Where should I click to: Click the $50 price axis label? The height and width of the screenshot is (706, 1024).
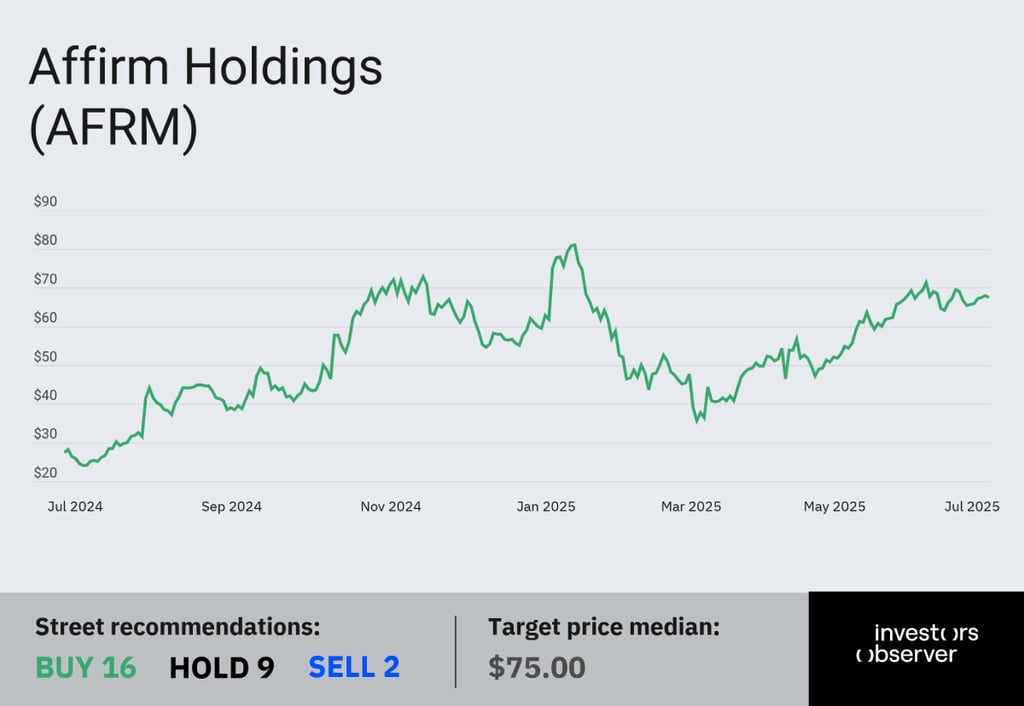[x=46, y=357]
